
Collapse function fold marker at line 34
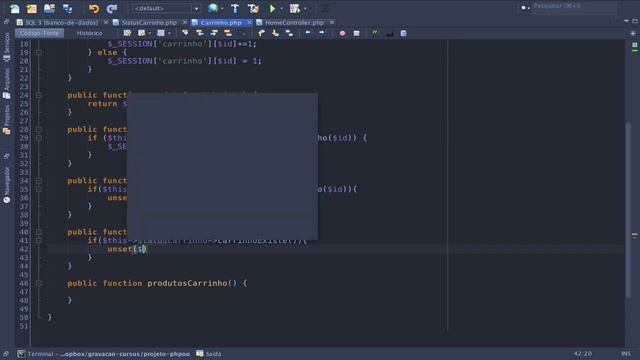pos(39,180)
